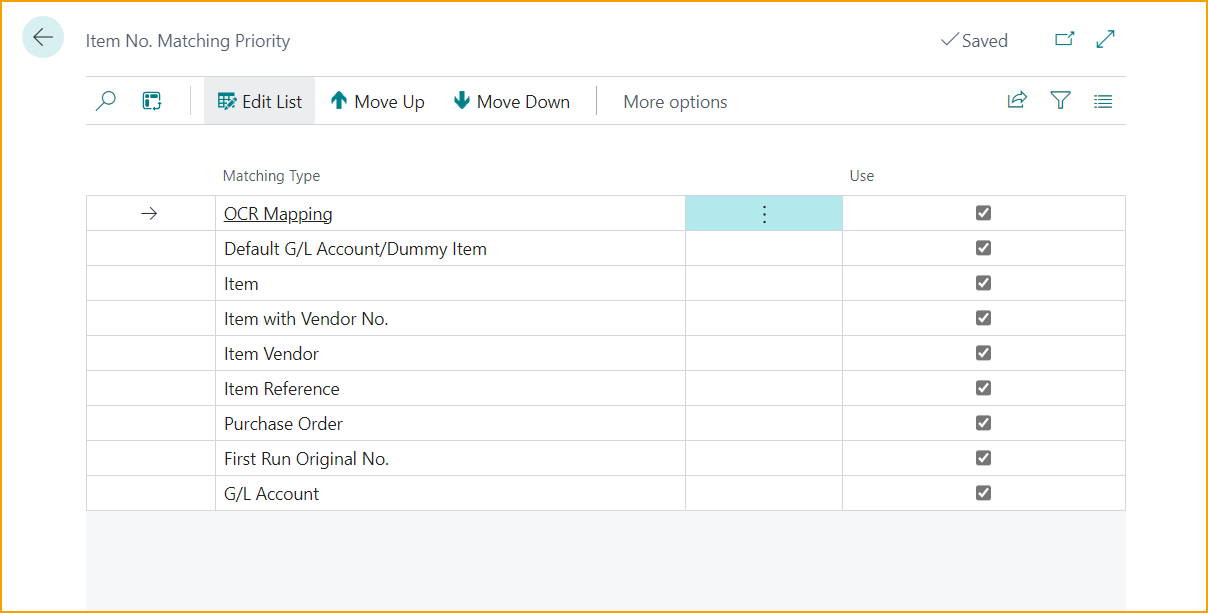Click the back arrow button
Screen dimensions: 1208x613
coord(43,38)
